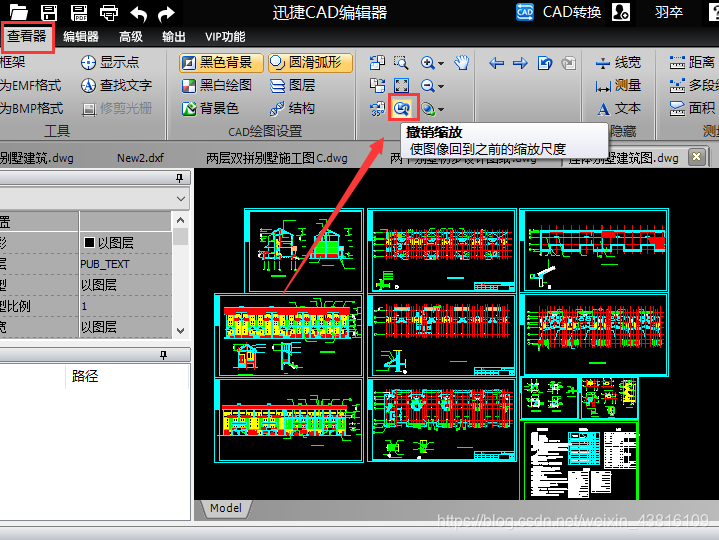Switch to the 编辑器 tab
The image size is (719, 540).
[x=81, y=37]
